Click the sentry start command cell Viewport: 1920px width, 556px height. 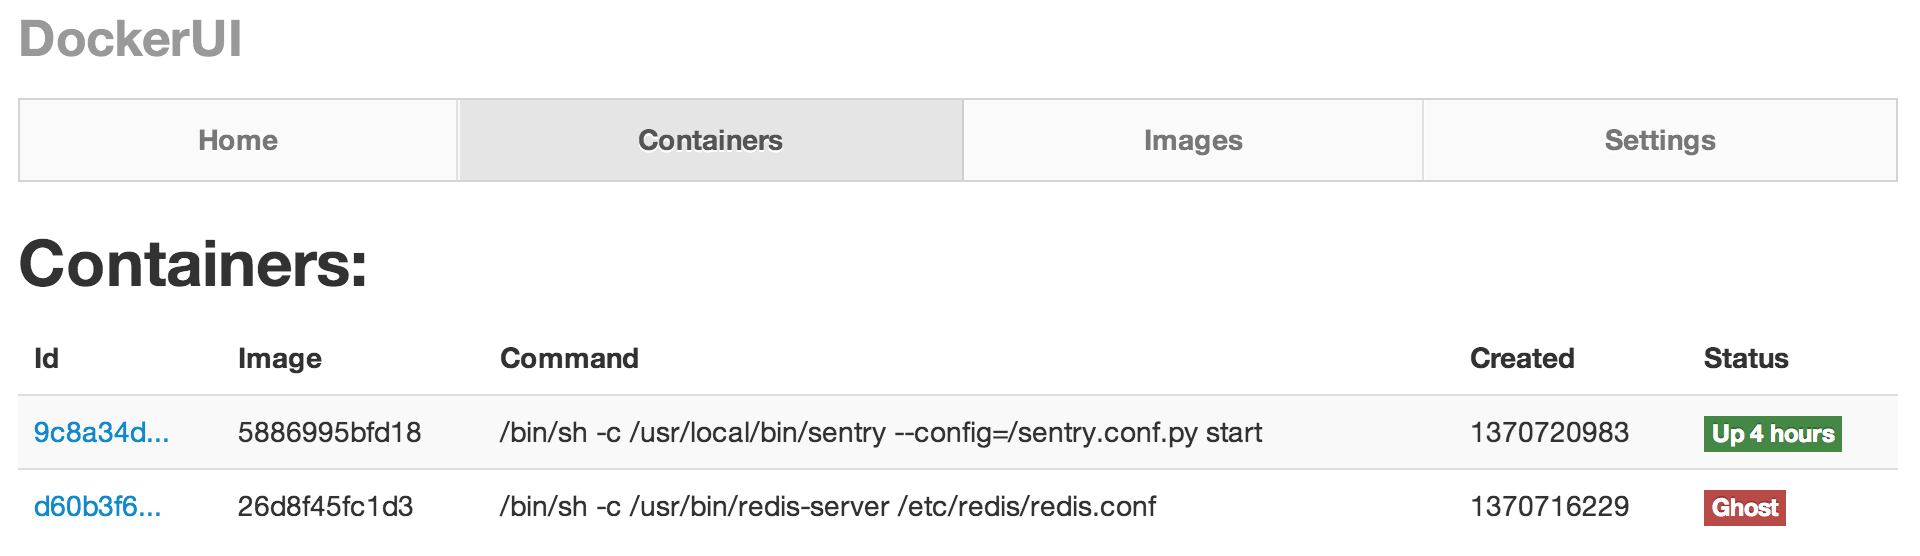(x=881, y=433)
